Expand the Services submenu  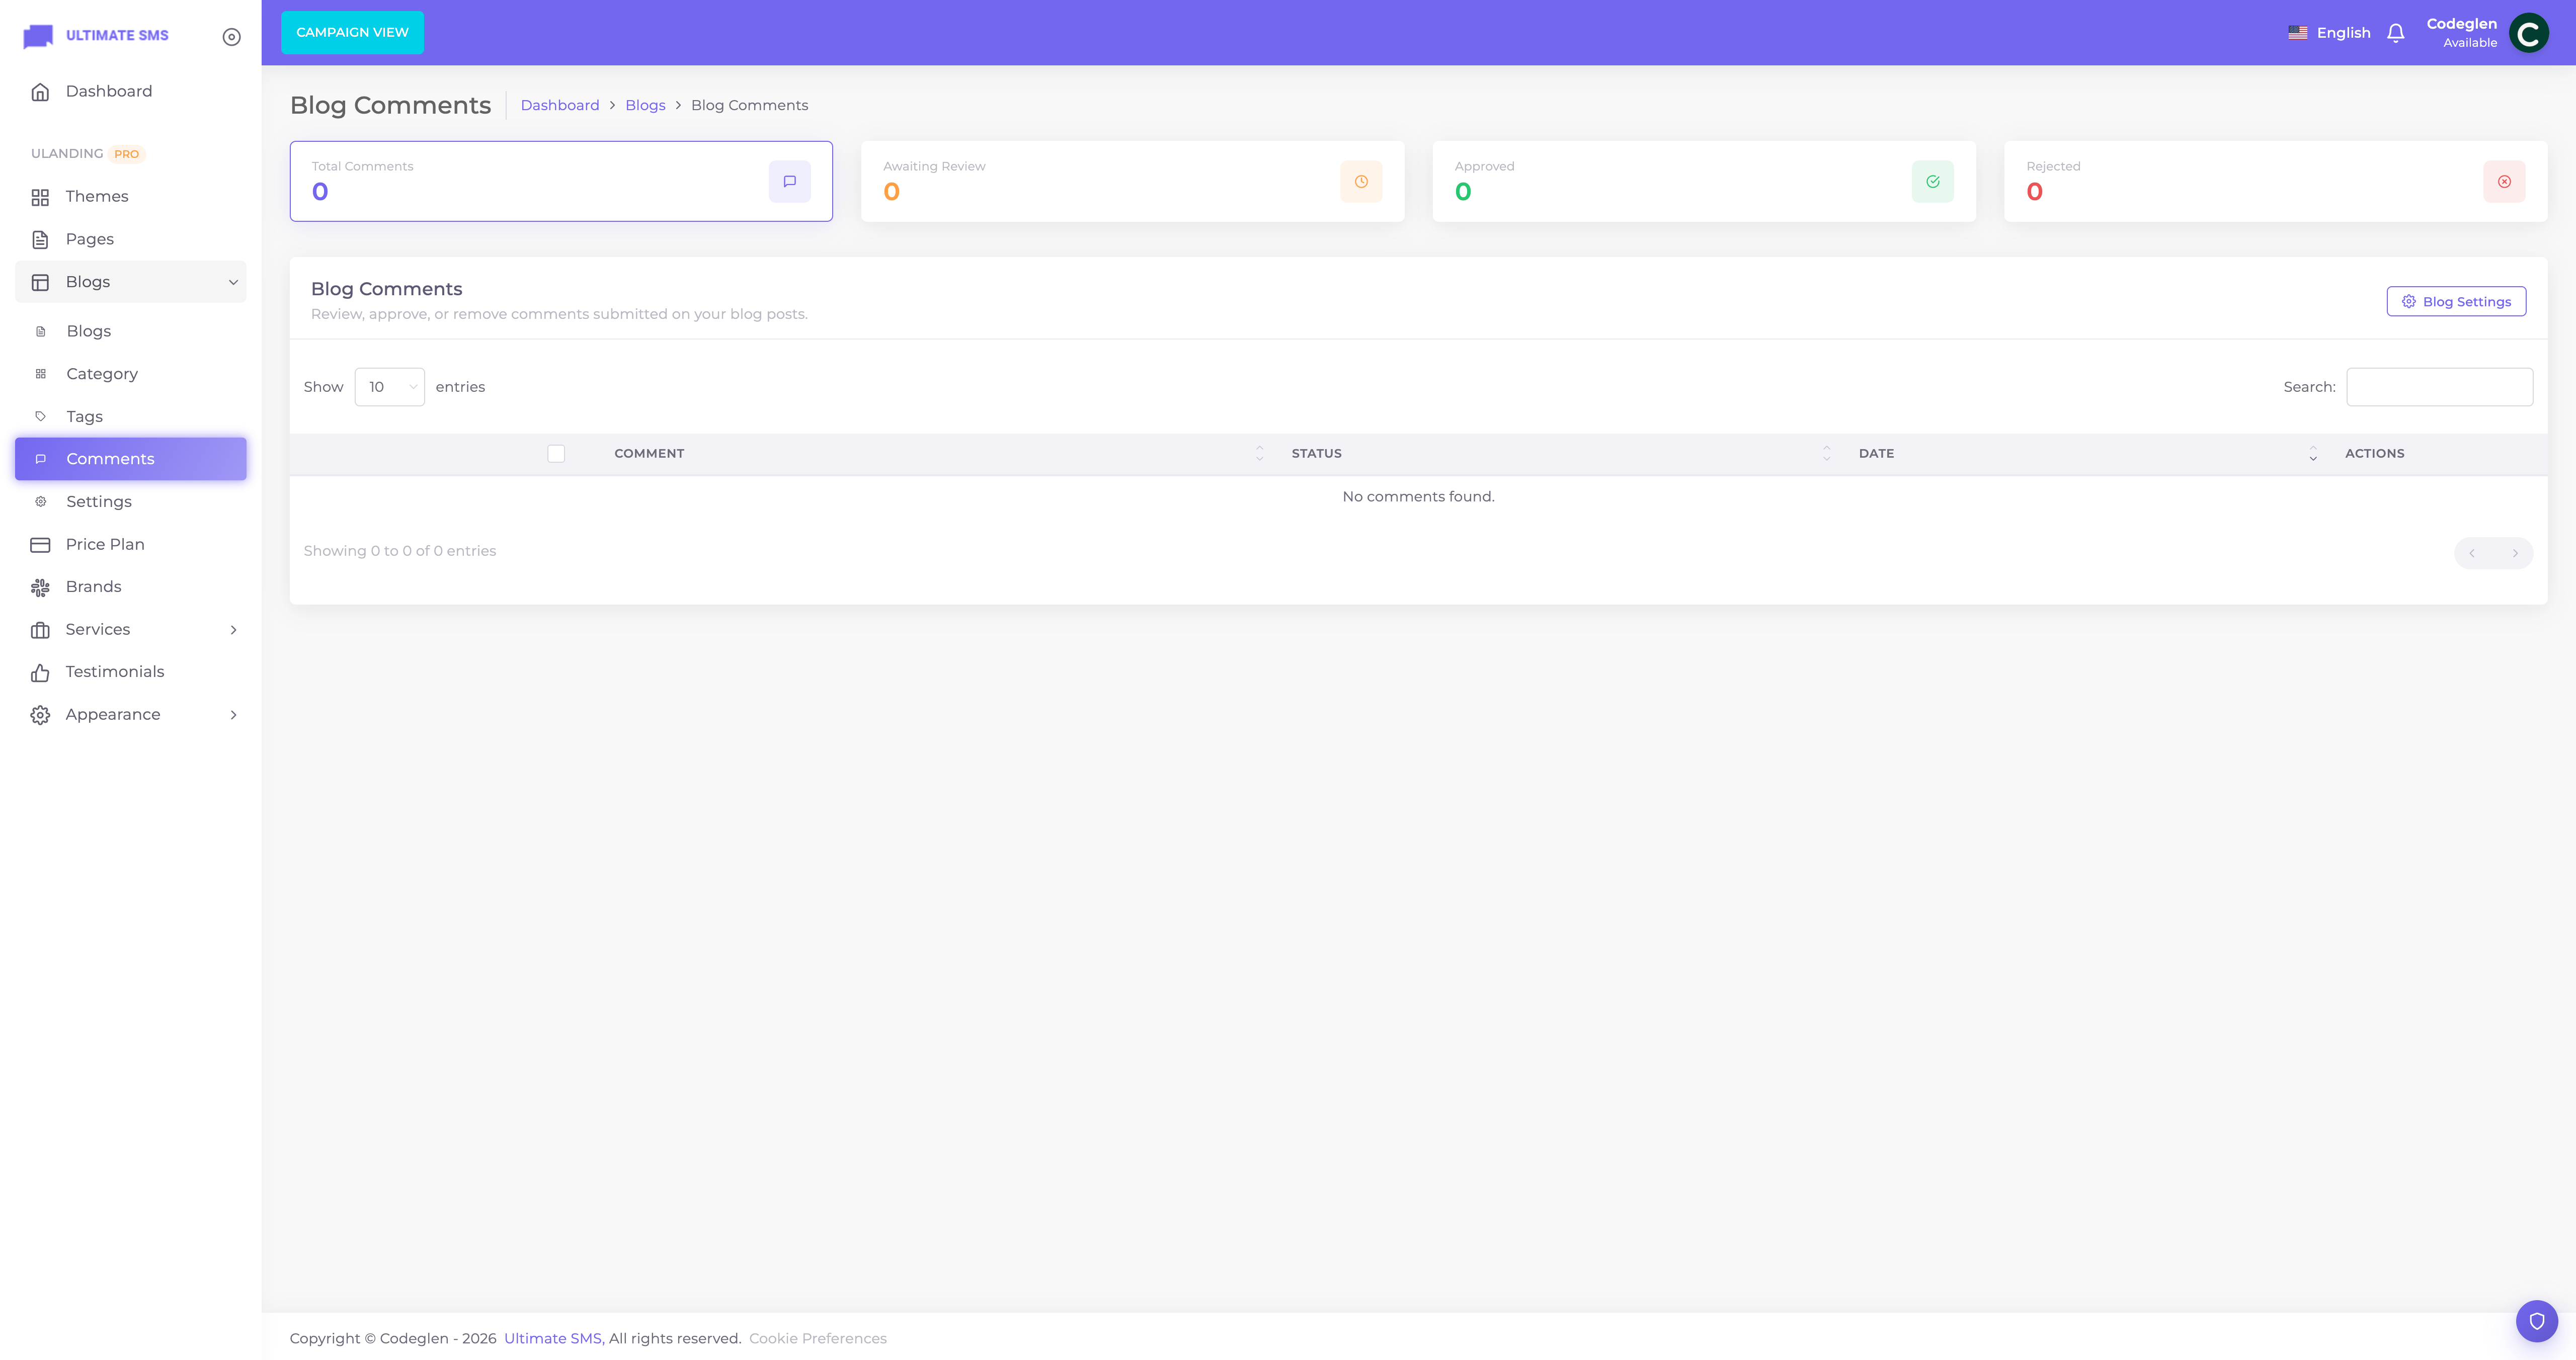tap(131, 630)
